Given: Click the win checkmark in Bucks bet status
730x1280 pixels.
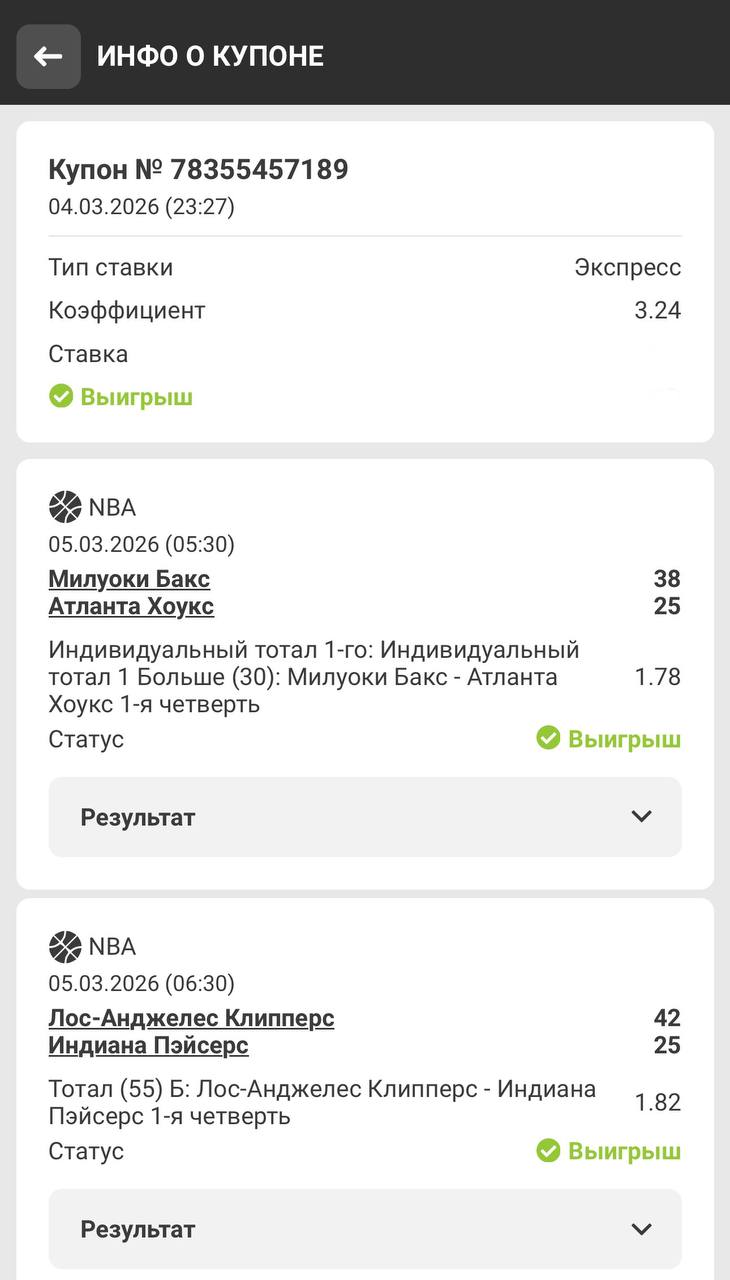Looking at the screenshot, I should pos(547,739).
